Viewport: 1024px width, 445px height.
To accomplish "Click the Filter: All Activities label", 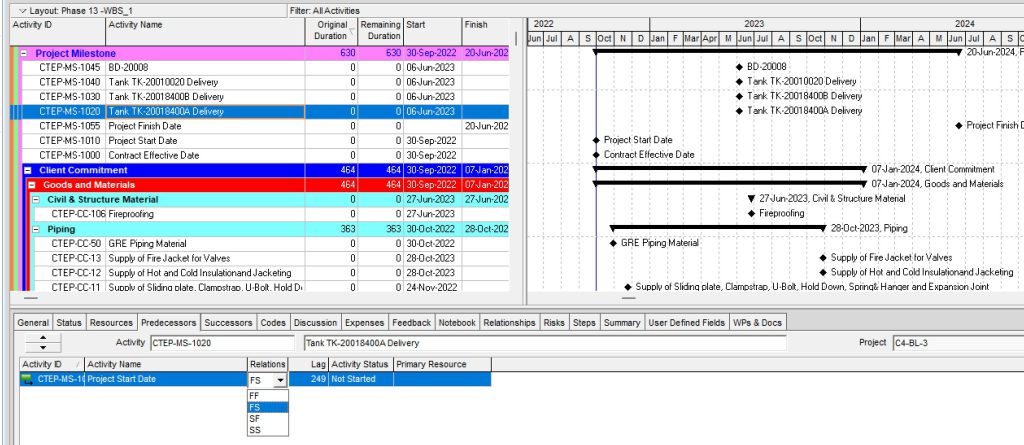I will coord(325,10).
